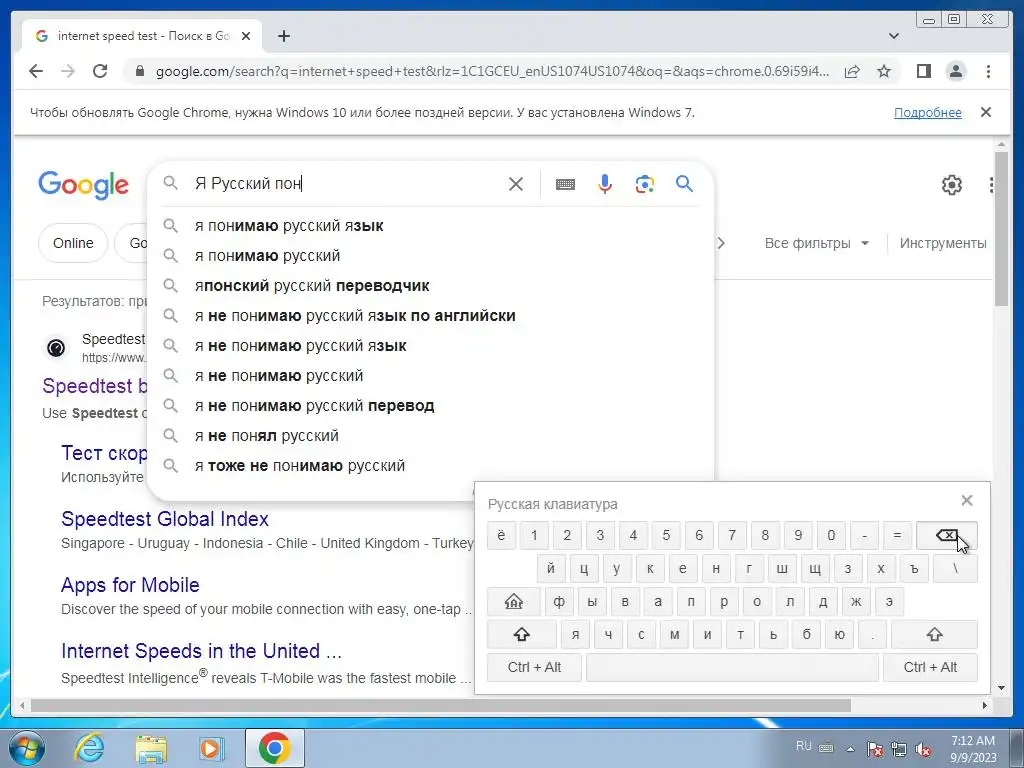Image resolution: width=1024 pixels, height=768 pixels.
Task: Tap the а key on virtual keyboard
Action: [x=658, y=601]
